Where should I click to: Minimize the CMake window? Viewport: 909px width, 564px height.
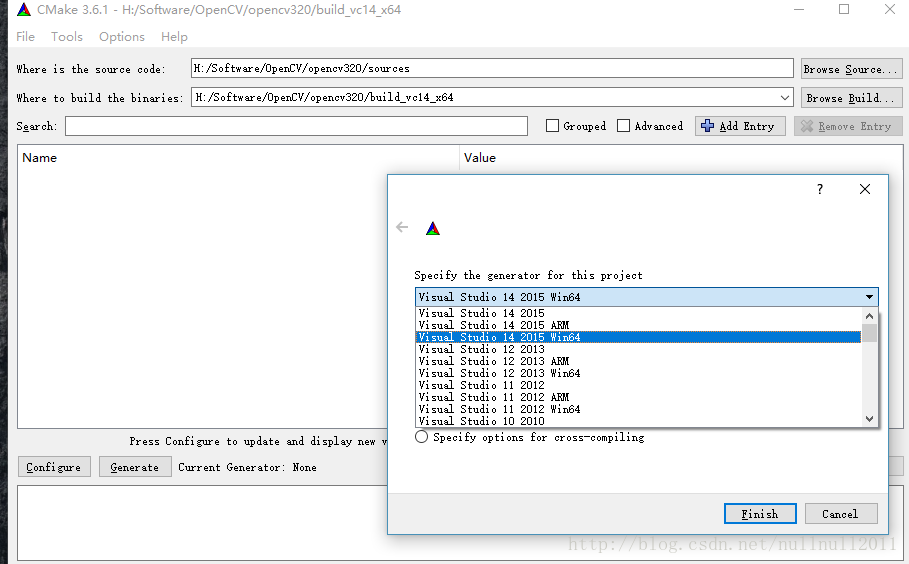click(x=799, y=10)
